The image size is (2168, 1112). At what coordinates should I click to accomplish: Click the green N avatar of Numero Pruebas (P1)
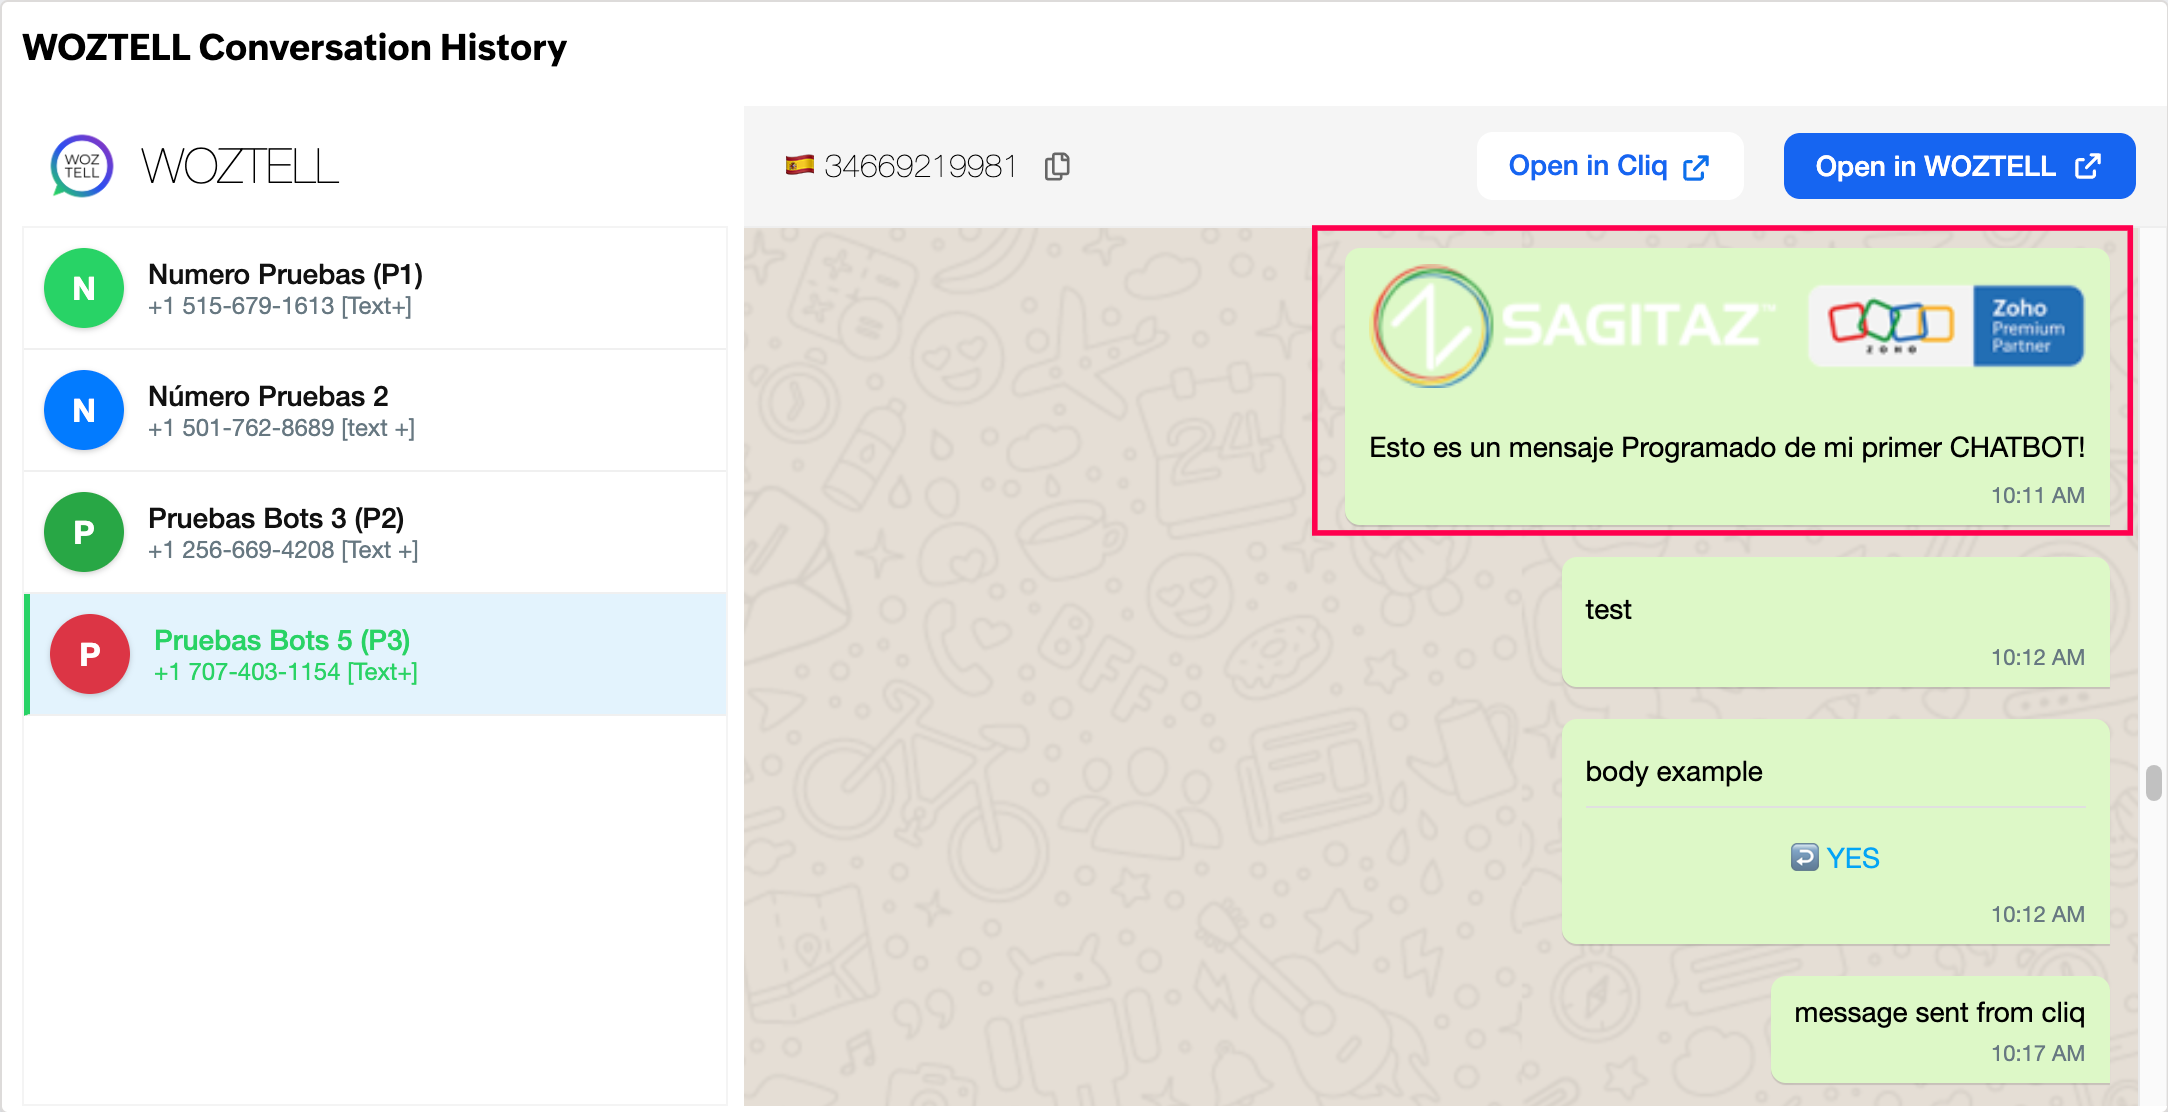coord(84,288)
